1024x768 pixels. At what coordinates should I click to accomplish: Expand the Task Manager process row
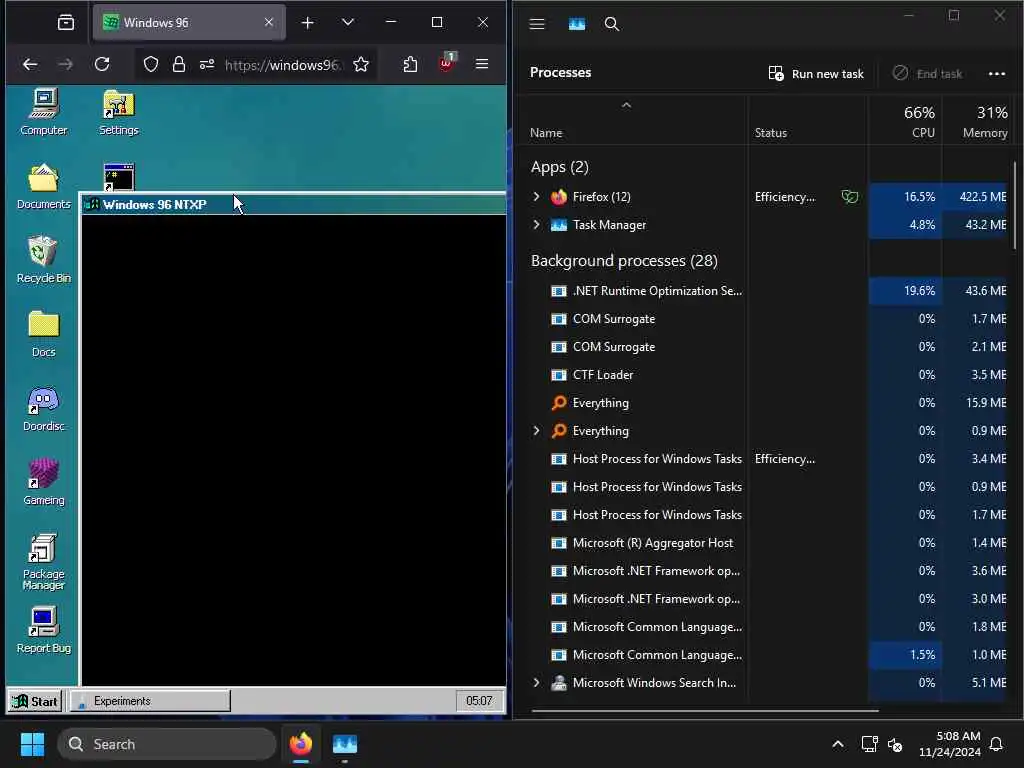(536, 225)
